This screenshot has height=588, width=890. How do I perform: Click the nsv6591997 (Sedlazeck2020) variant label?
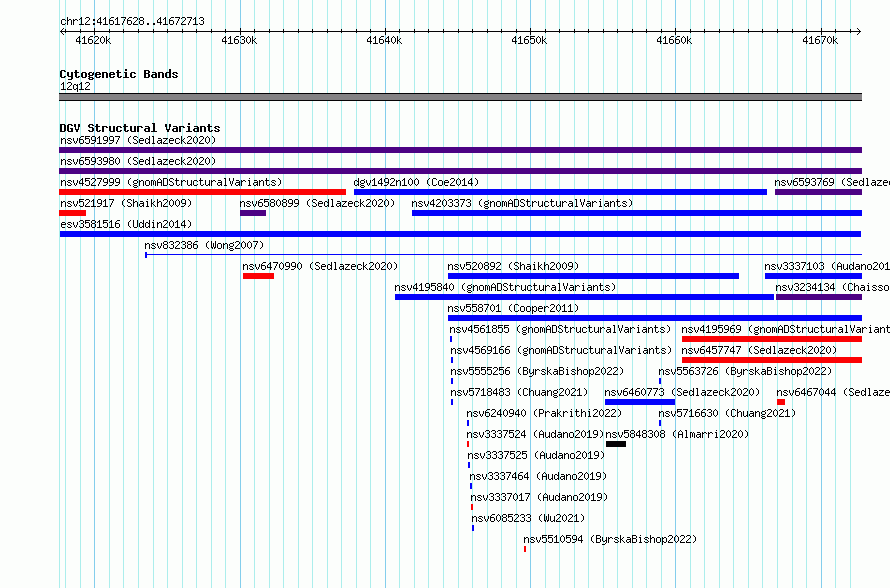(x=138, y=140)
